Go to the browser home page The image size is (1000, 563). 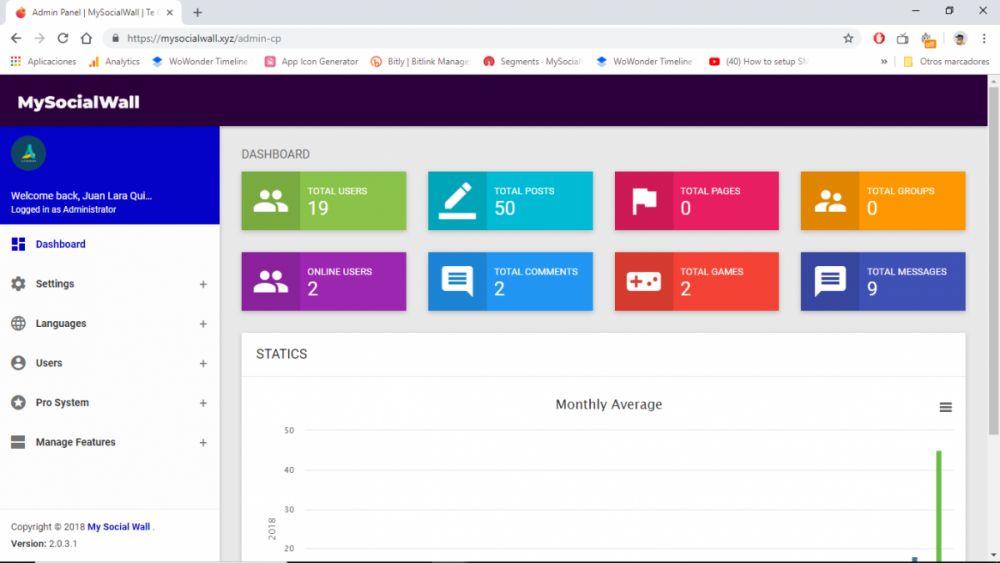[86, 38]
